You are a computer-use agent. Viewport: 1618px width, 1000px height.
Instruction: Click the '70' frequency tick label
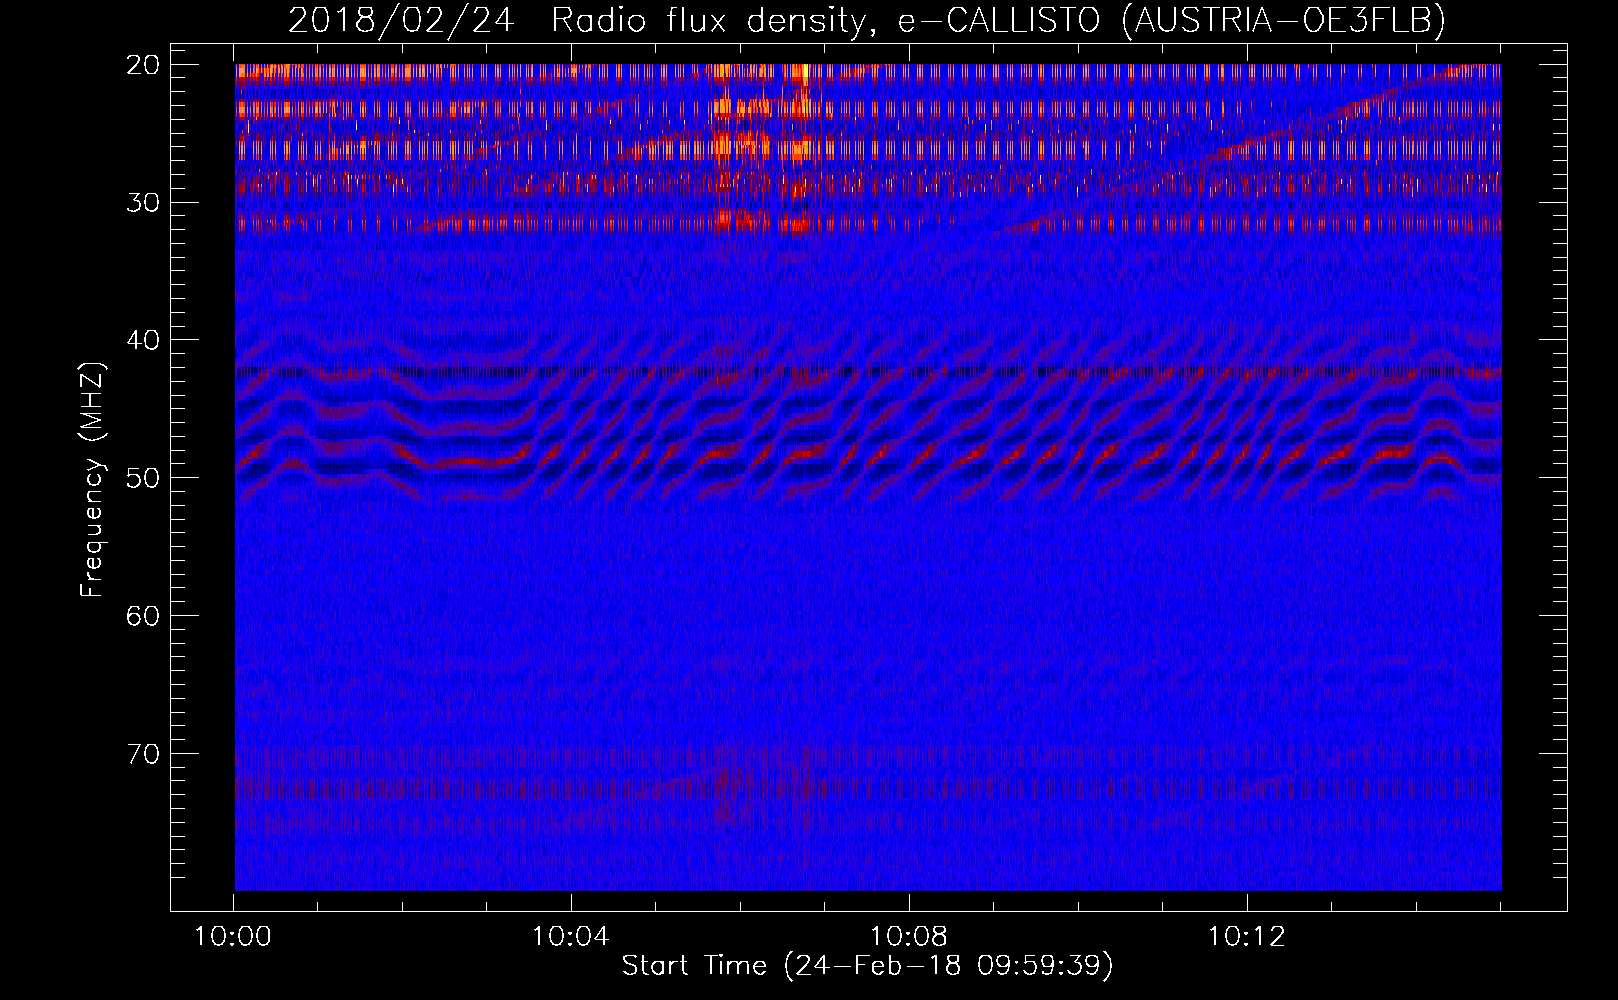pos(143,753)
